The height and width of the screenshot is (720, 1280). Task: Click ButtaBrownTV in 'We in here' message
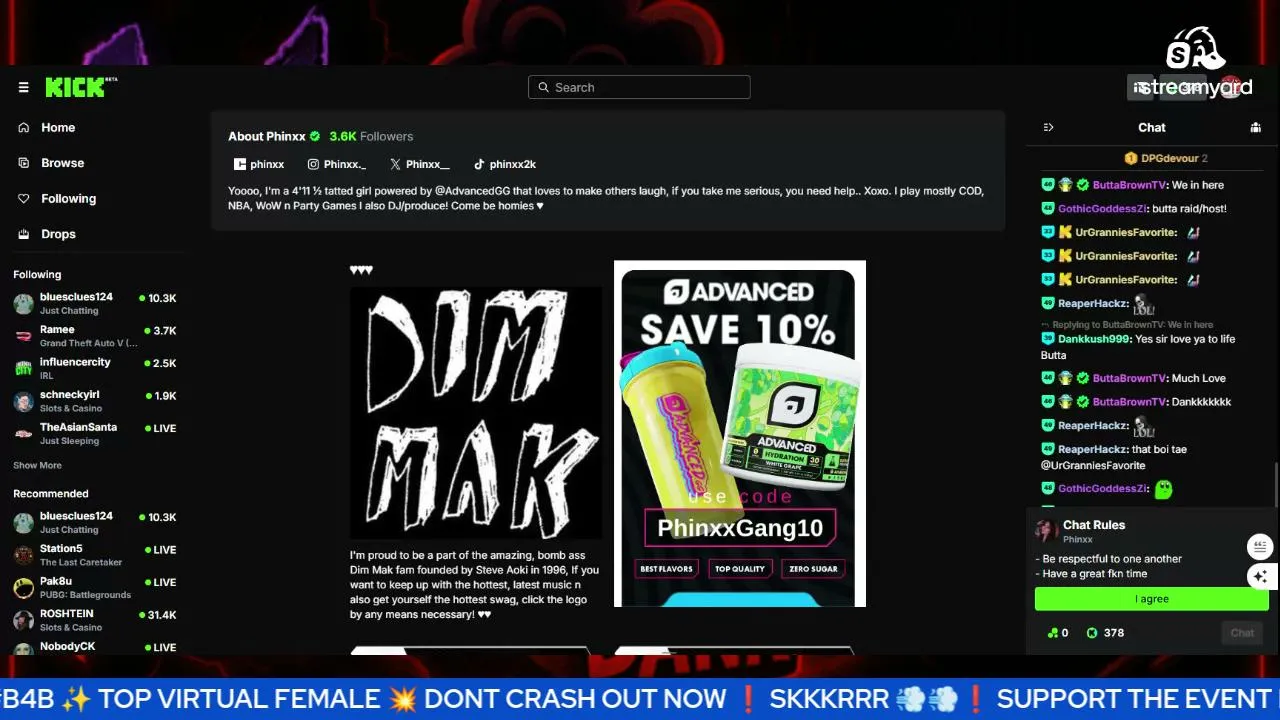1130,185
